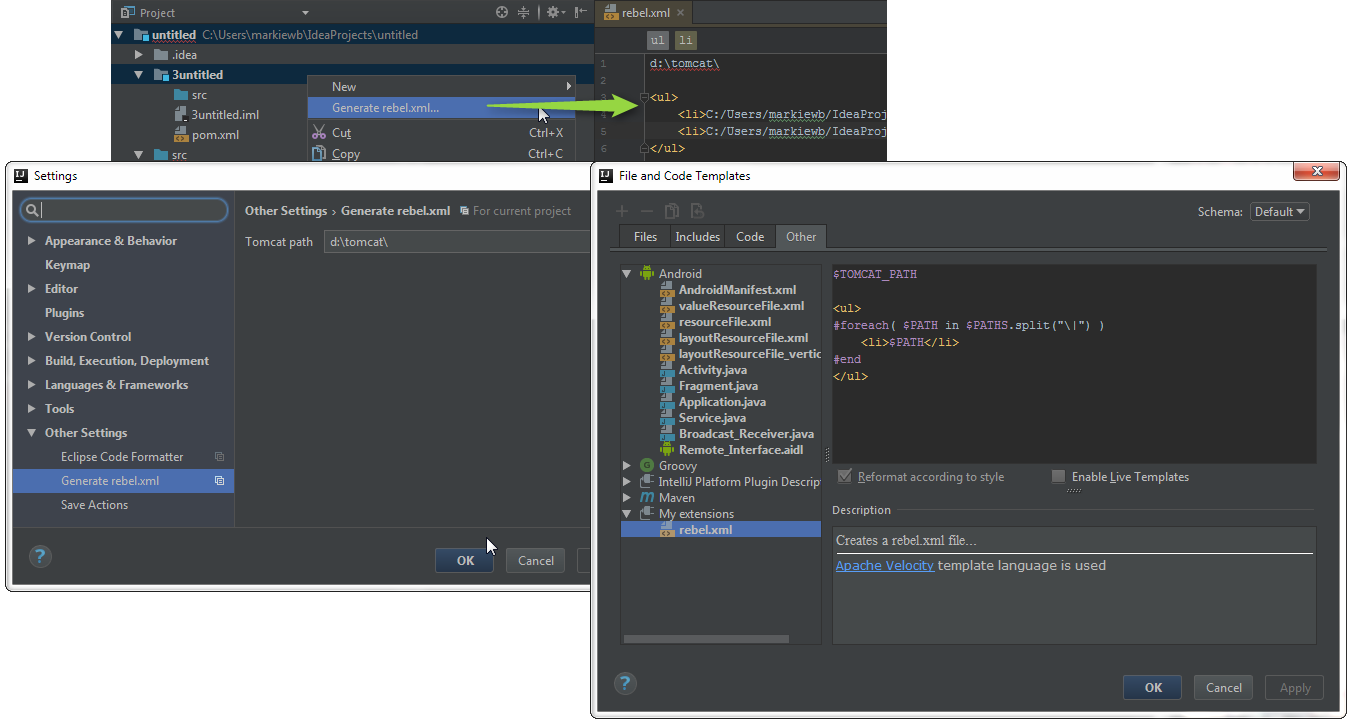Click the per-project icon beside Eclipse Code Formatter
This screenshot has height=724, width=1352.
[219, 457]
